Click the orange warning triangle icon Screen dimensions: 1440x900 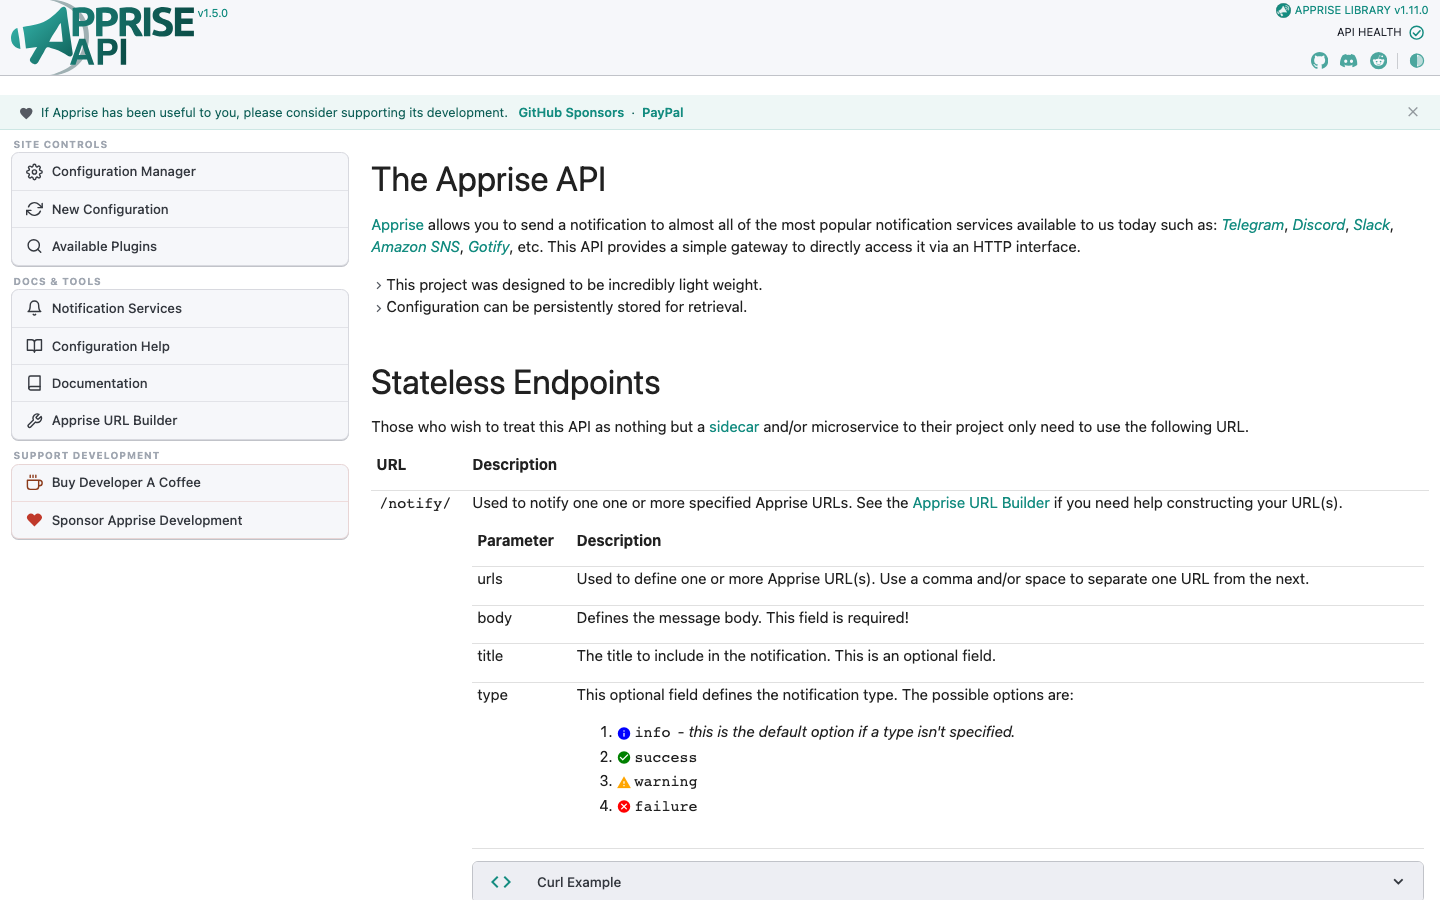624,782
